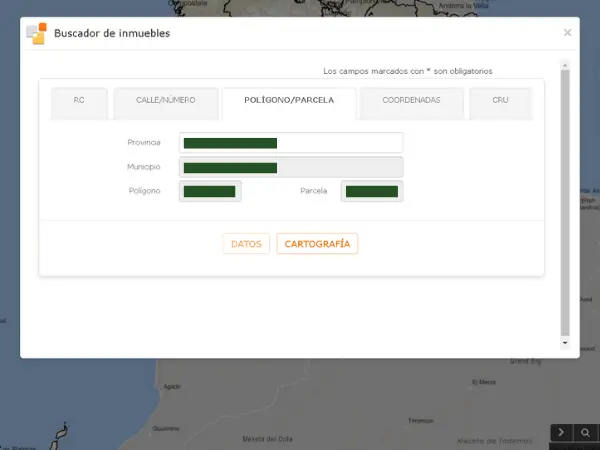600x450 pixels.
Task: Click the Provincia label text
Action: 144,143
